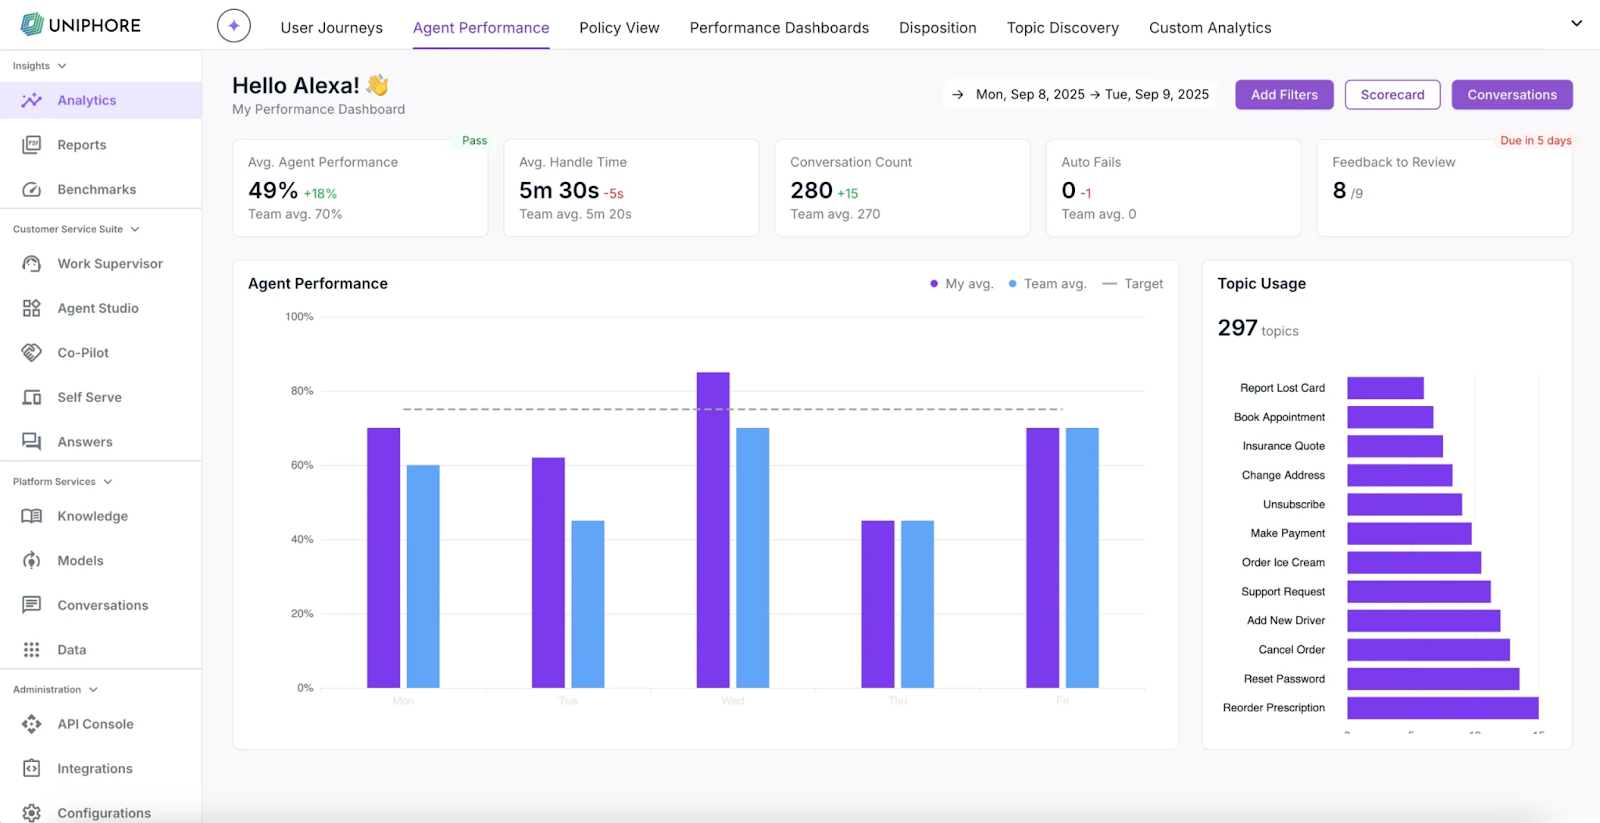The height and width of the screenshot is (823, 1600).
Task: Open Agent Studio using its icon
Action: point(32,308)
